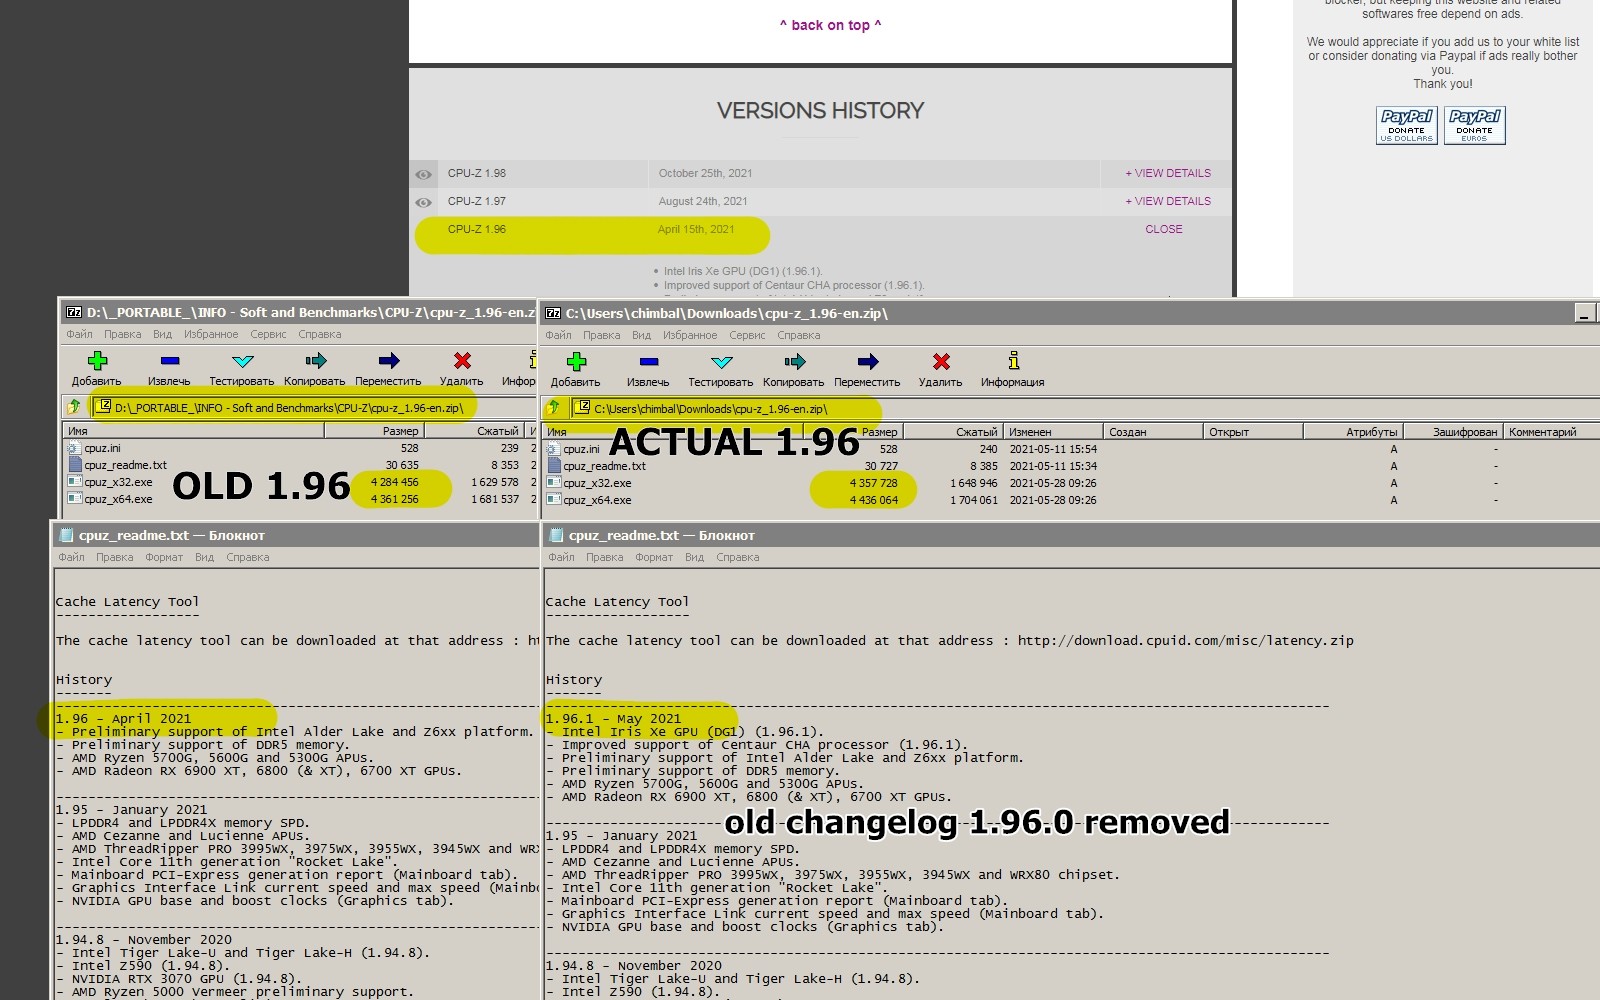Open Файл menu in left Notepad window

pyautogui.click(x=71, y=557)
